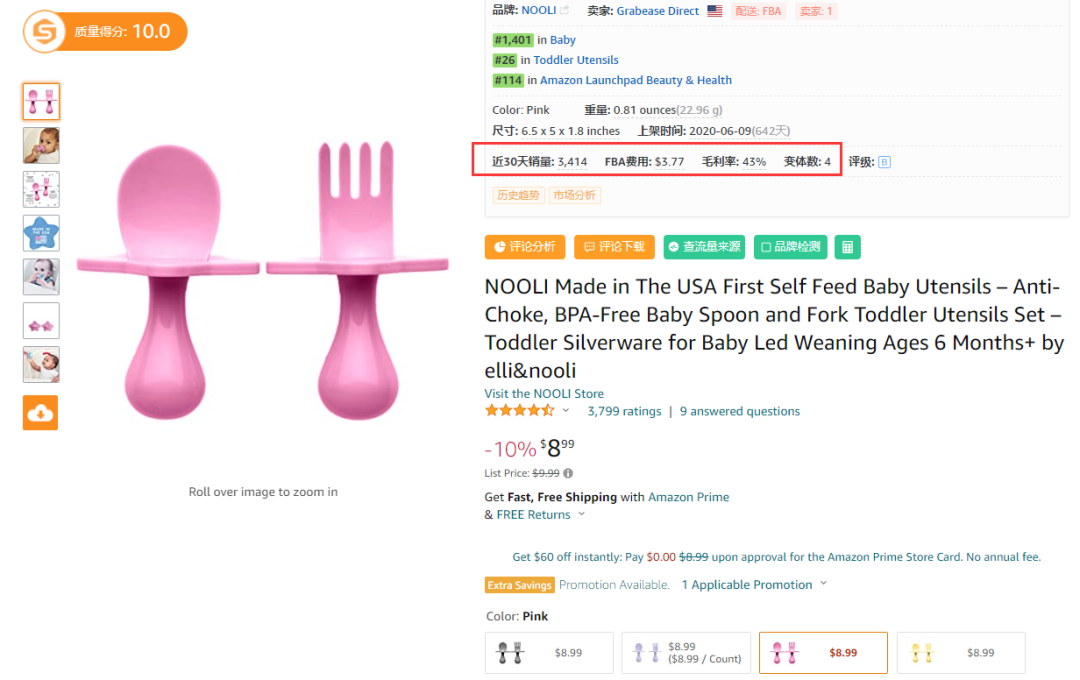The height and width of the screenshot is (680, 1080).
Task: Click the US flag icon beside seller
Action: coord(715,11)
